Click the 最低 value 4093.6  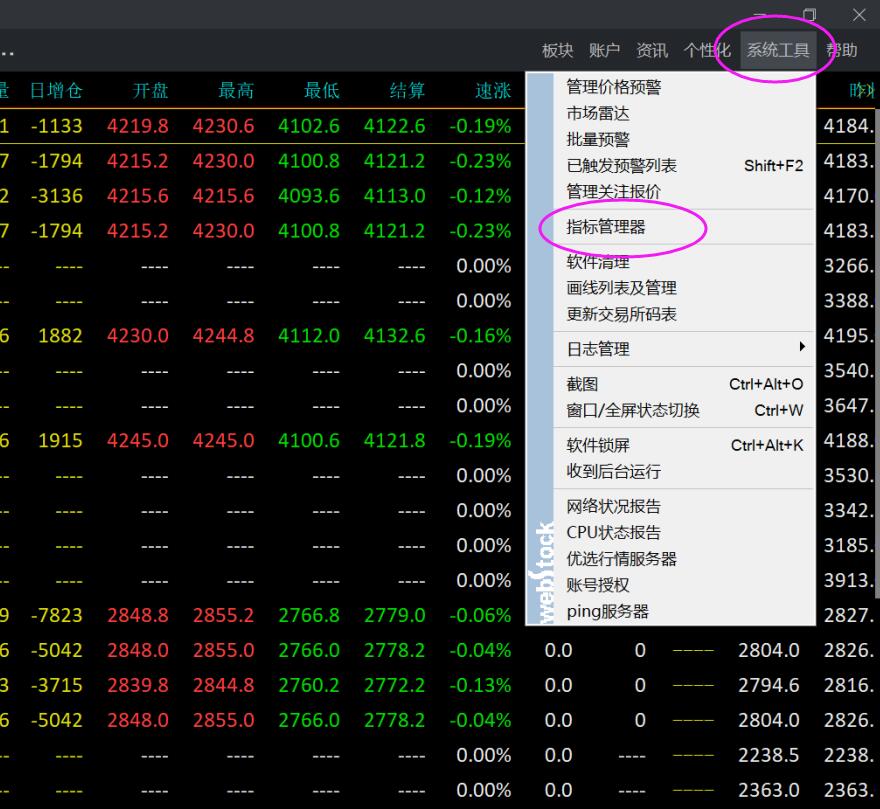pyautogui.click(x=309, y=196)
